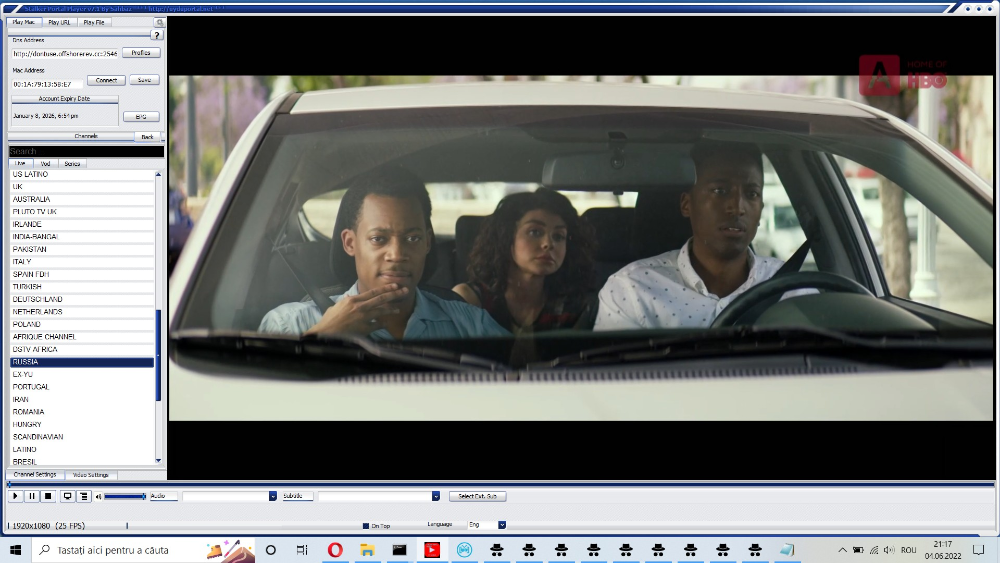Open the blue round app icon in taskbar
This screenshot has height=563, width=1000.
pos(464,550)
